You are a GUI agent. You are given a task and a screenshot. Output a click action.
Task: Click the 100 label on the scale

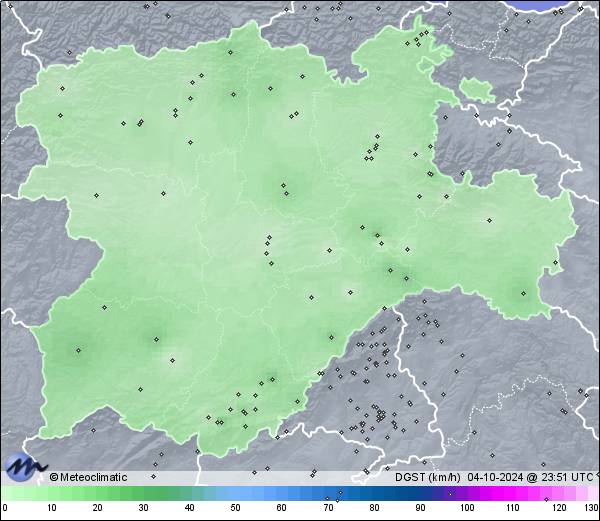coord(467,508)
